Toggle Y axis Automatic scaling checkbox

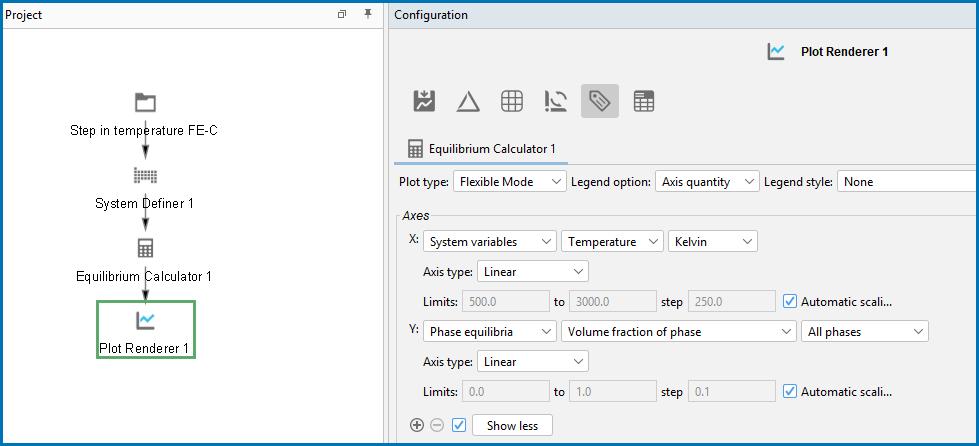pos(790,392)
